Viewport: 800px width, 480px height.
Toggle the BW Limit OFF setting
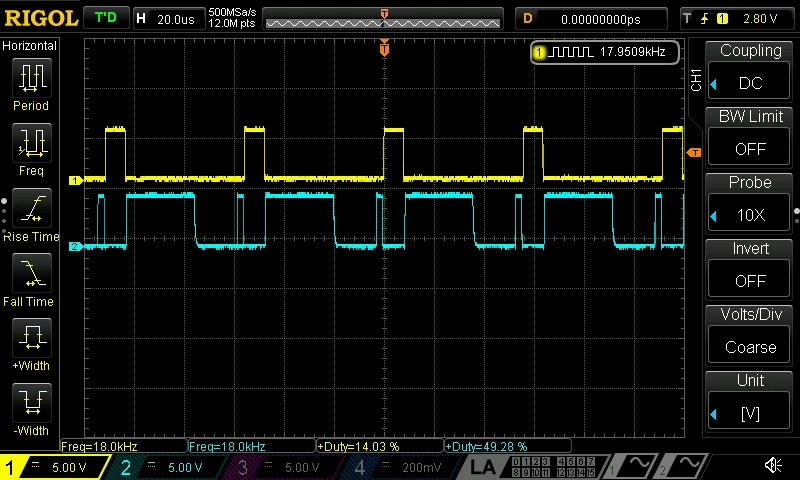click(x=749, y=136)
